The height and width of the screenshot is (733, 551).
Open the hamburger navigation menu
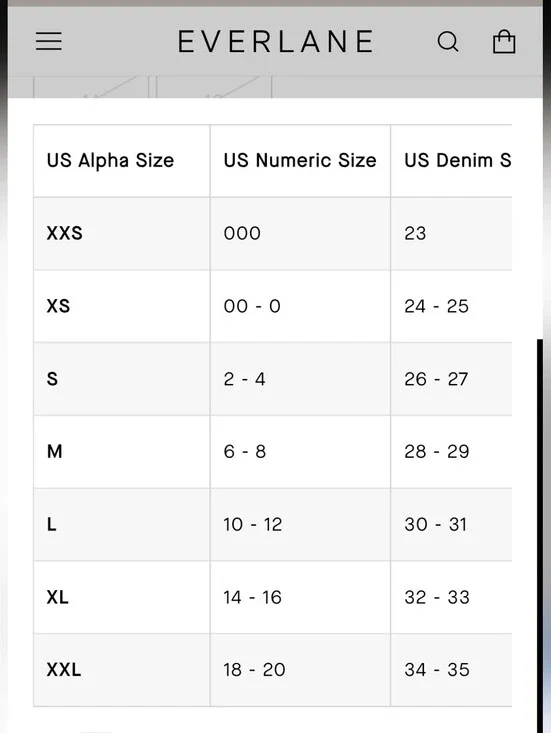pyautogui.click(x=49, y=41)
